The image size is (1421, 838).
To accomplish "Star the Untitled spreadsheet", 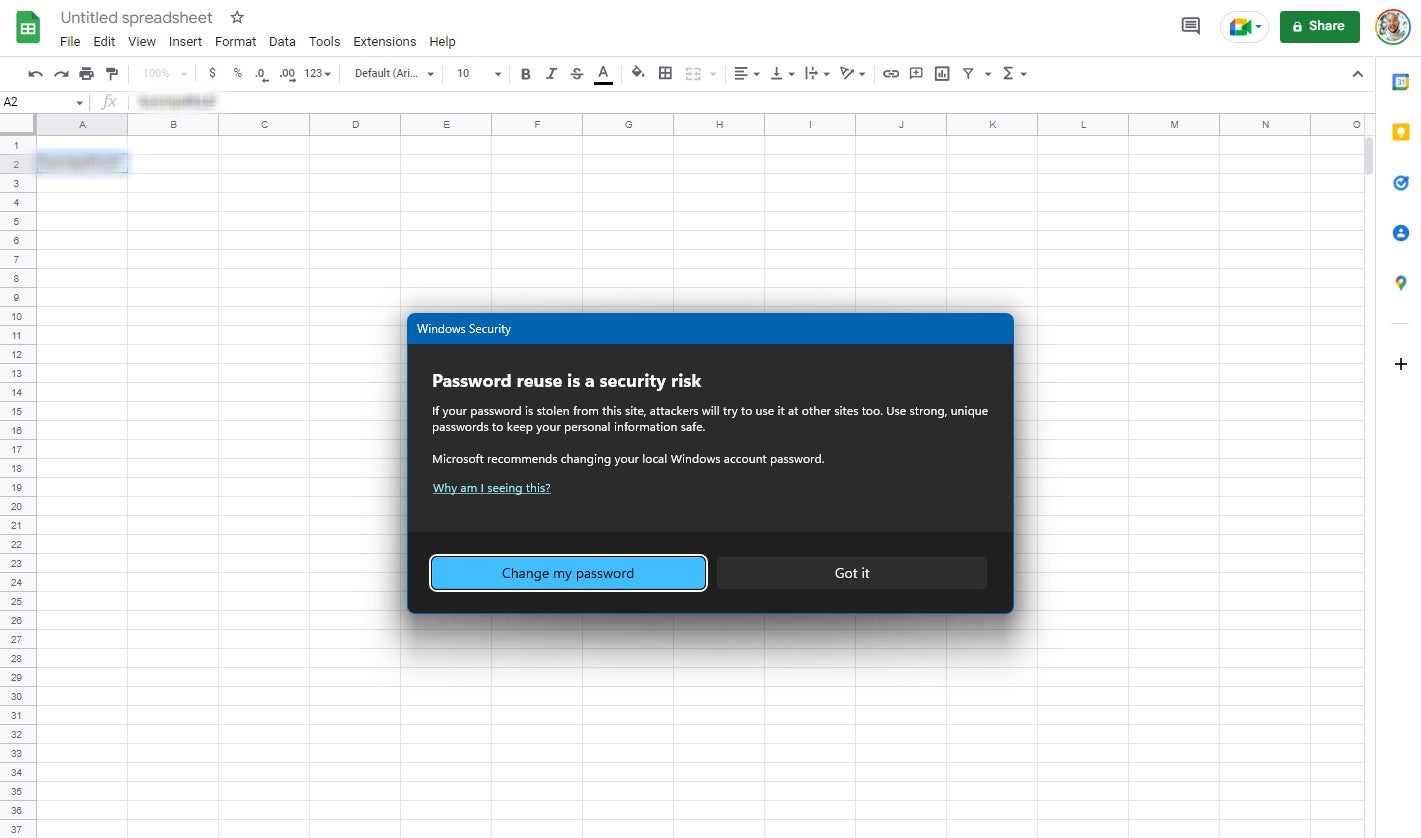I will [236, 17].
